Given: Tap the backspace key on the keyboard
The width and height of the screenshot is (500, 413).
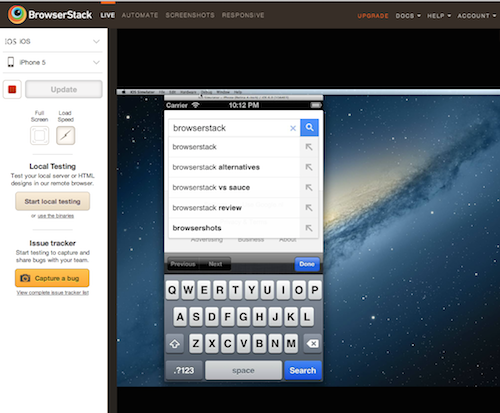Looking at the screenshot, I should click(312, 343).
